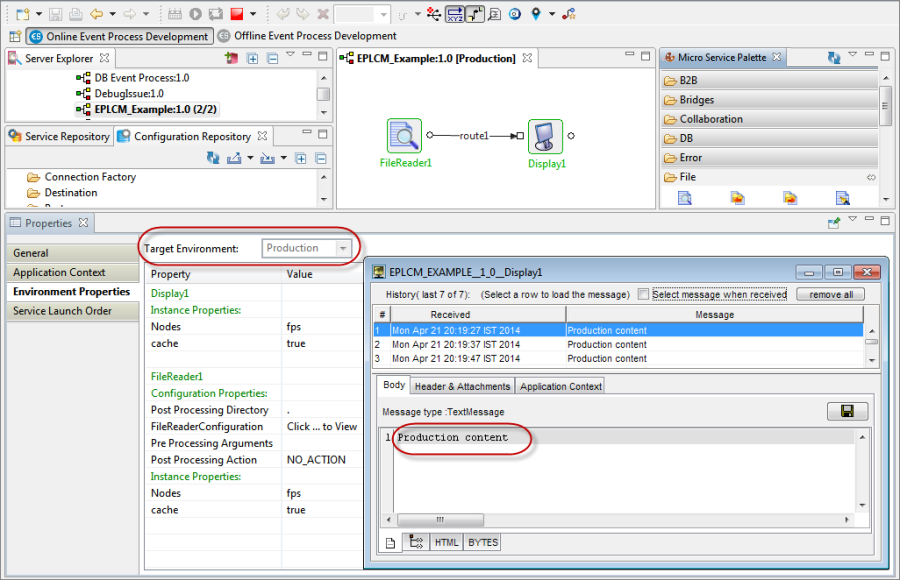The image size is (900, 580).
Task: Click the HTML view button
Action: tap(446, 542)
